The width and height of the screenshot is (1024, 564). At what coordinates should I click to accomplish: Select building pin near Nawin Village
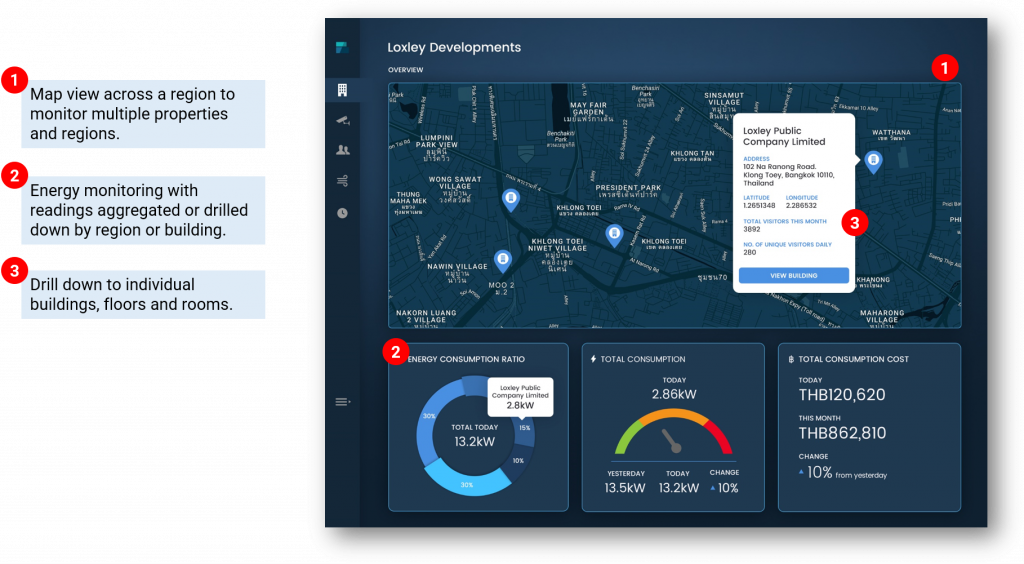pos(502,261)
